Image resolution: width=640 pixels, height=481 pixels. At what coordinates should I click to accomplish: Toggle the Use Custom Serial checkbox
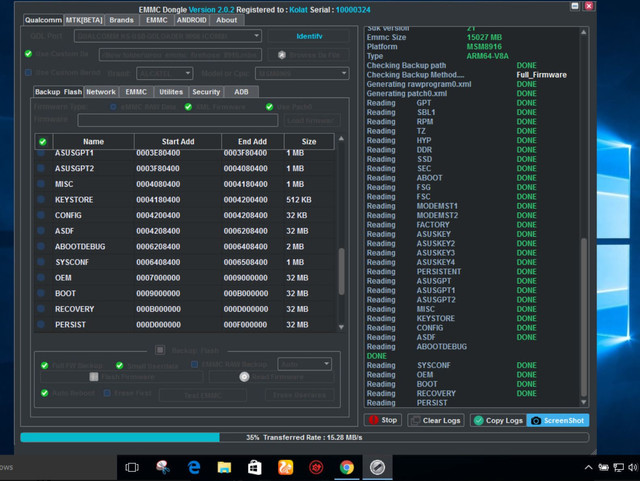(28, 73)
